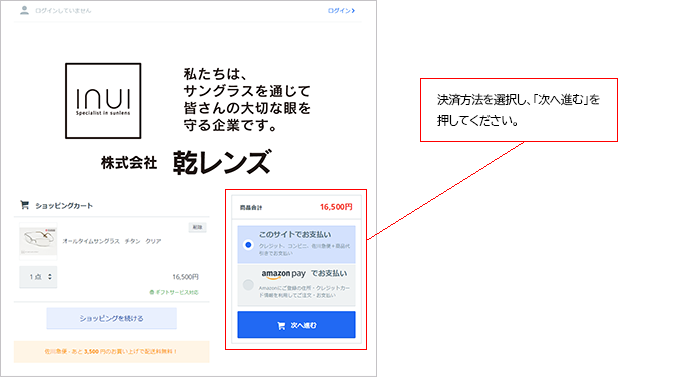This screenshot has width=675, height=380.
Task: Click the blue 次へ進む button
Action: 296,325
